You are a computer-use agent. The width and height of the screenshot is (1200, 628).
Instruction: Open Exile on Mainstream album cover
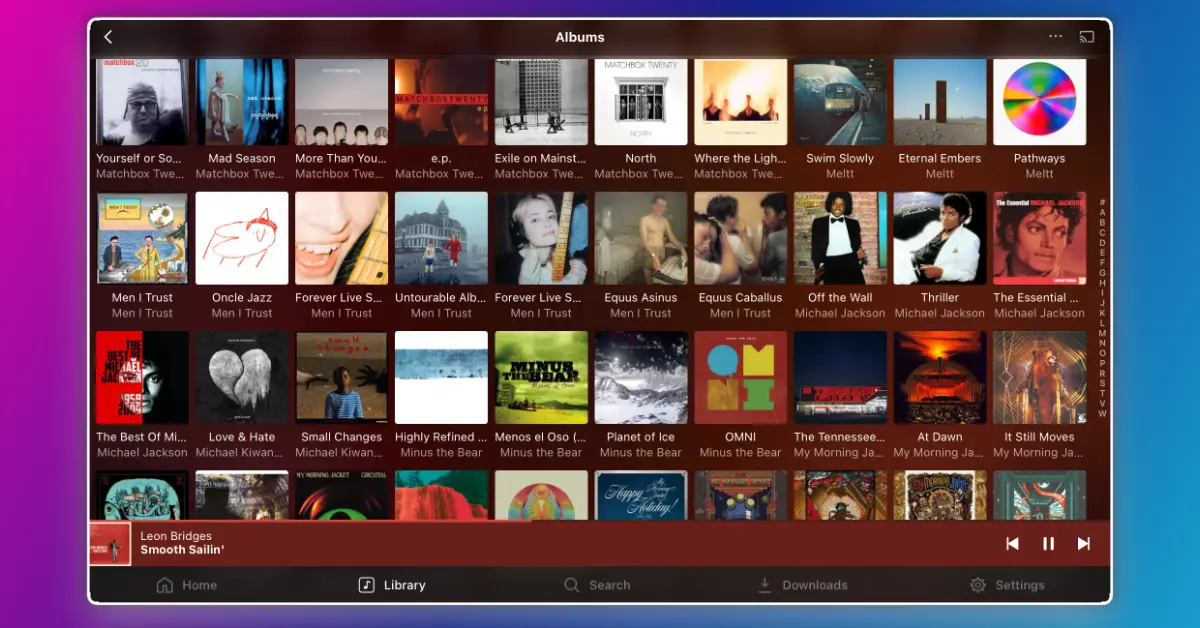541,102
